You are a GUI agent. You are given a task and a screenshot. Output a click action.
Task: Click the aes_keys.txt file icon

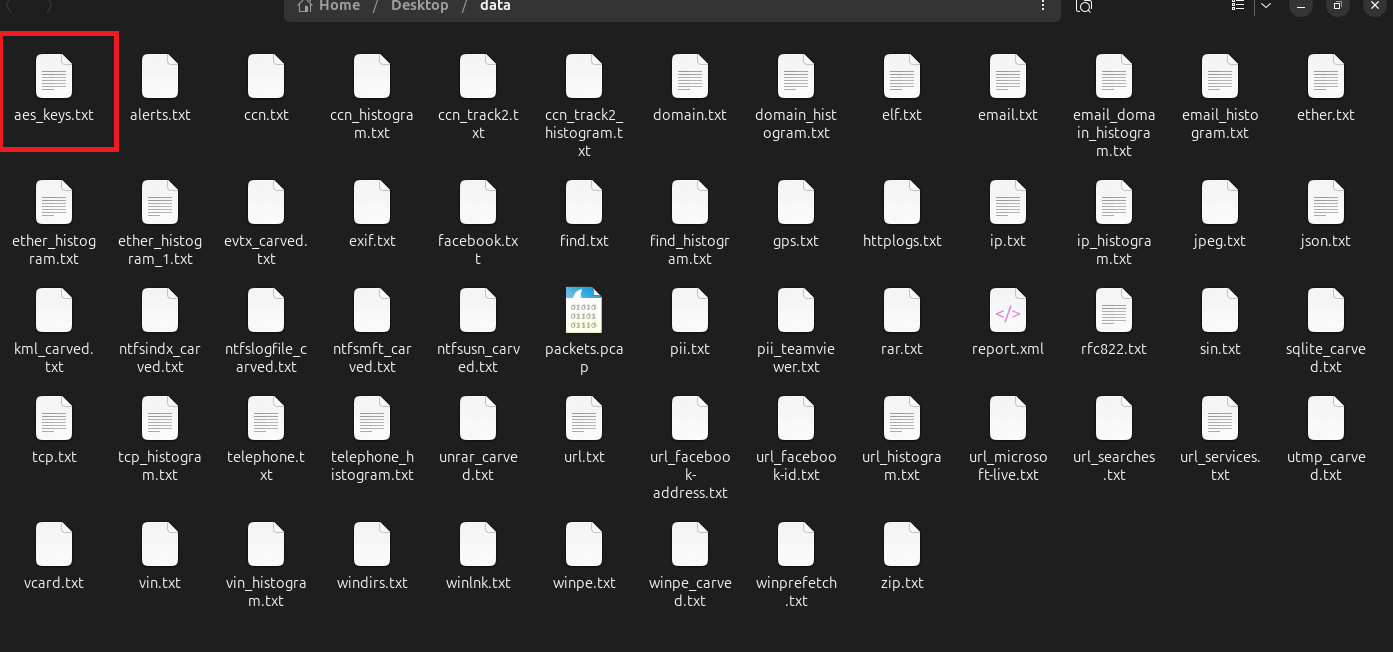point(54,76)
